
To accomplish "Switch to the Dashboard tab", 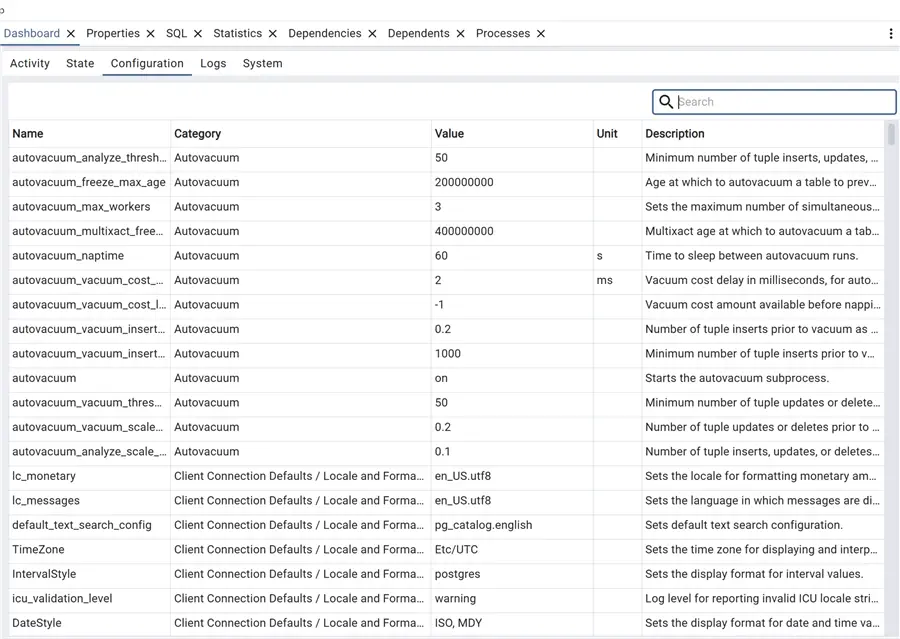I will [x=32, y=33].
